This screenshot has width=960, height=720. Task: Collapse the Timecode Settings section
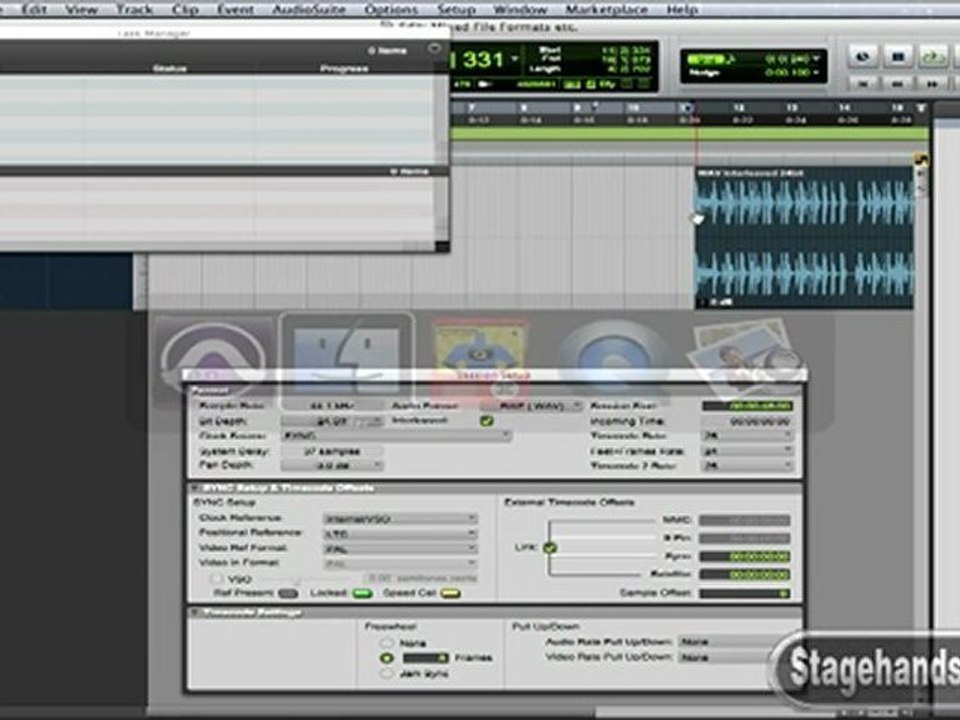[194, 612]
